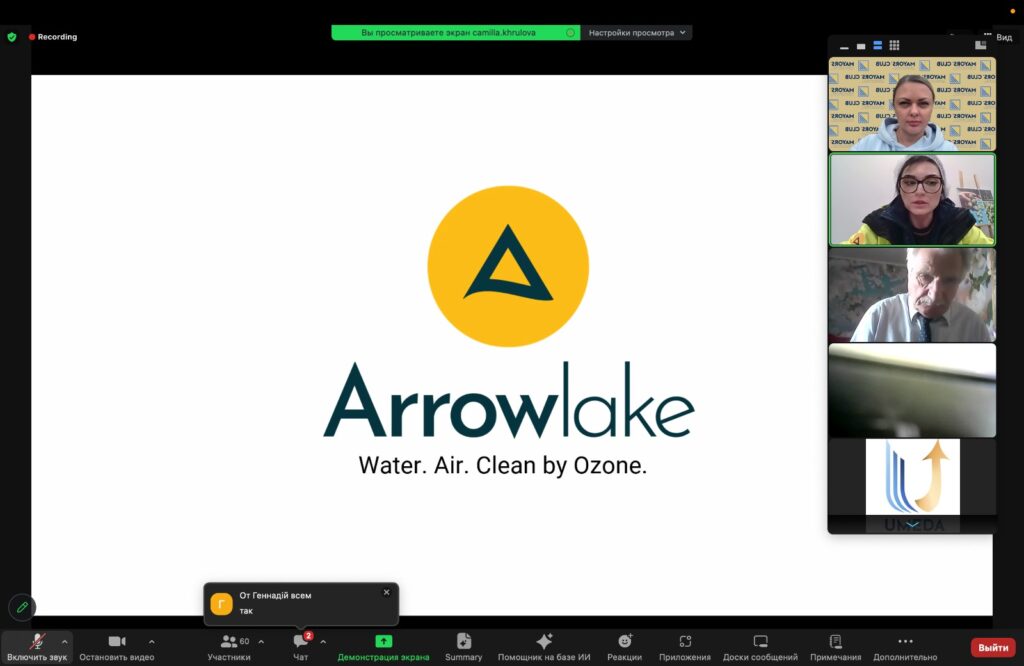This screenshot has height=666, width=1024.
Task: Open Дополнительно more options
Action: pyautogui.click(x=905, y=647)
